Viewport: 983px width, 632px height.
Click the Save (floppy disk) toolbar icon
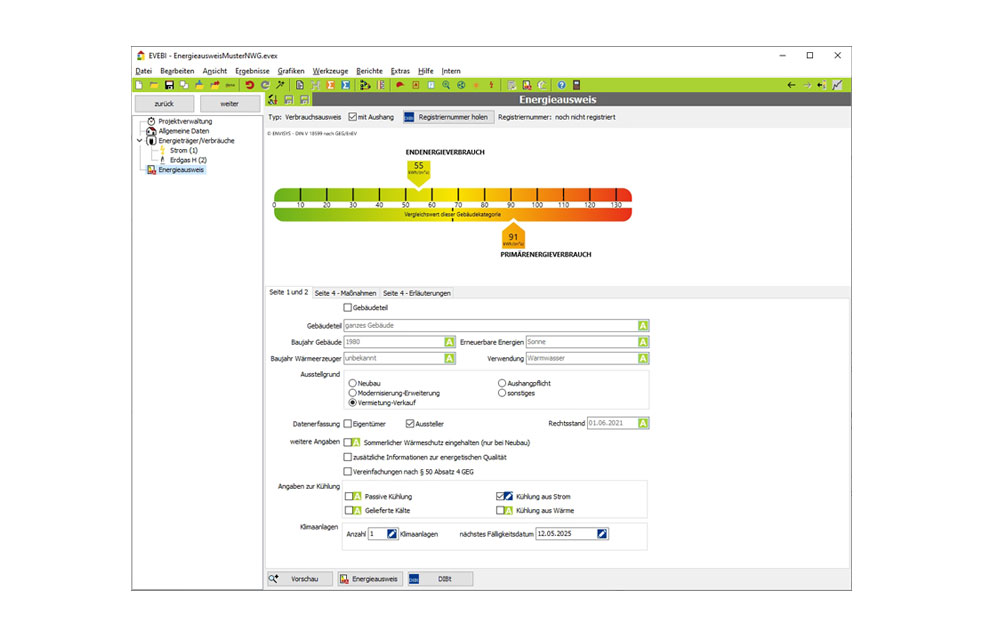coord(167,85)
